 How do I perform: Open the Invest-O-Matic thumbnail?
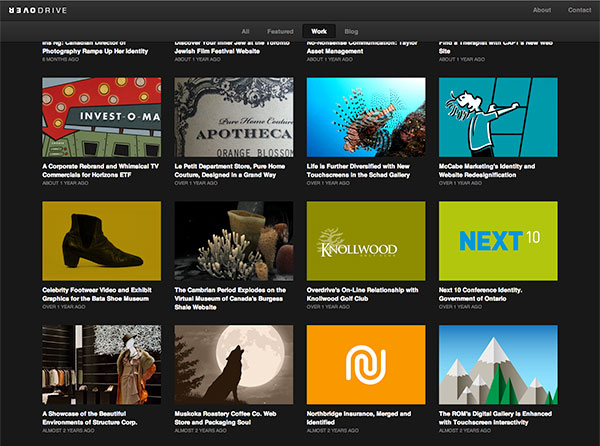[x=102, y=117]
